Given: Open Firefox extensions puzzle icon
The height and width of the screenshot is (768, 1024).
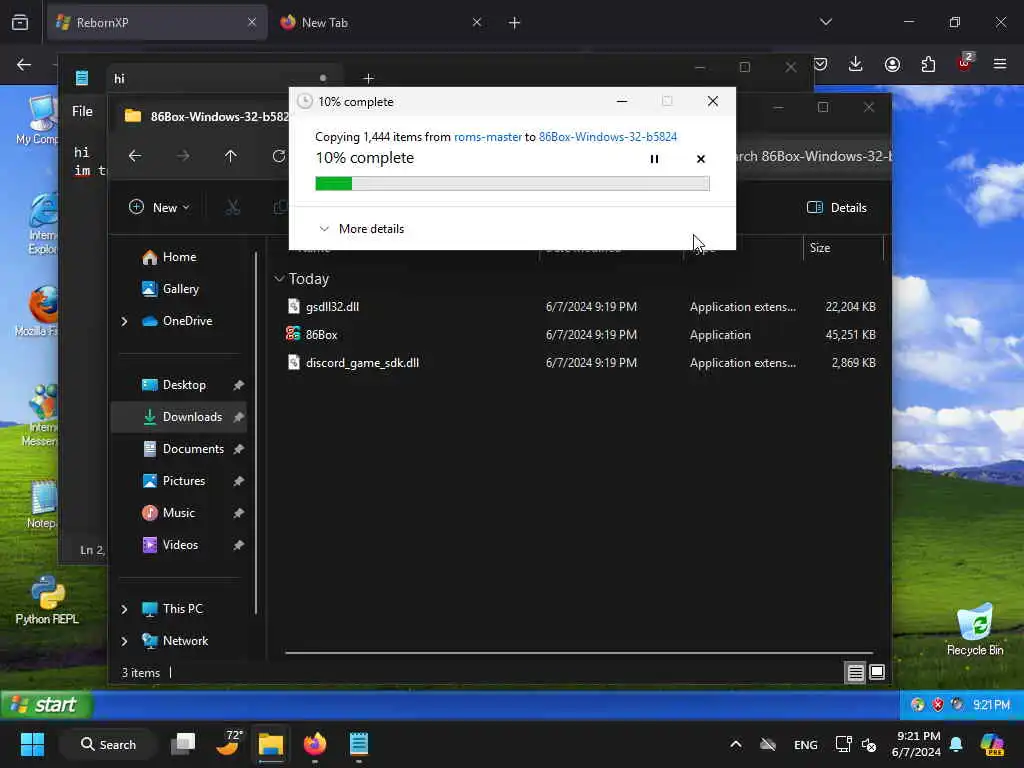Looking at the screenshot, I should click(928, 64).
